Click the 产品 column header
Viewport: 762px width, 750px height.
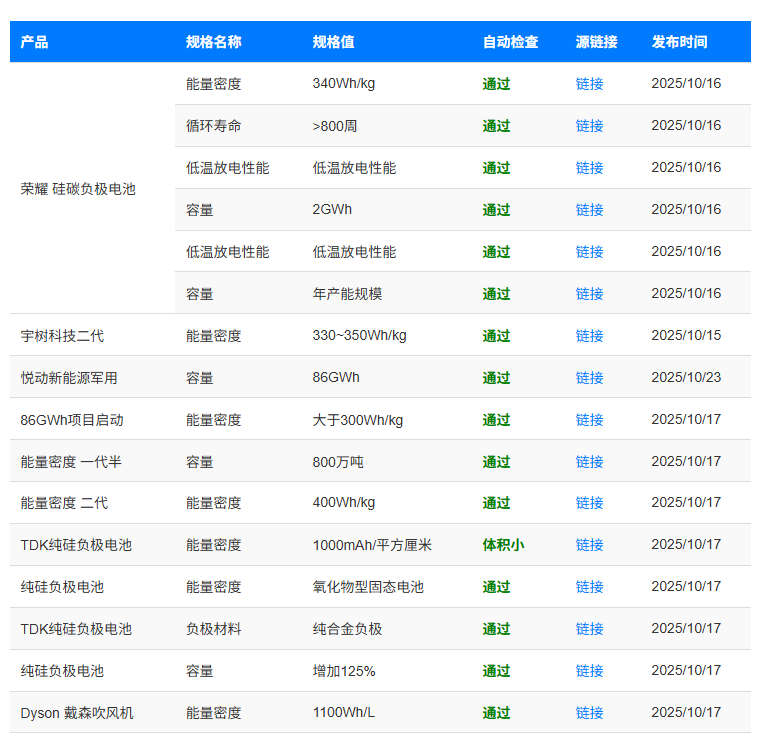point(35,42)
